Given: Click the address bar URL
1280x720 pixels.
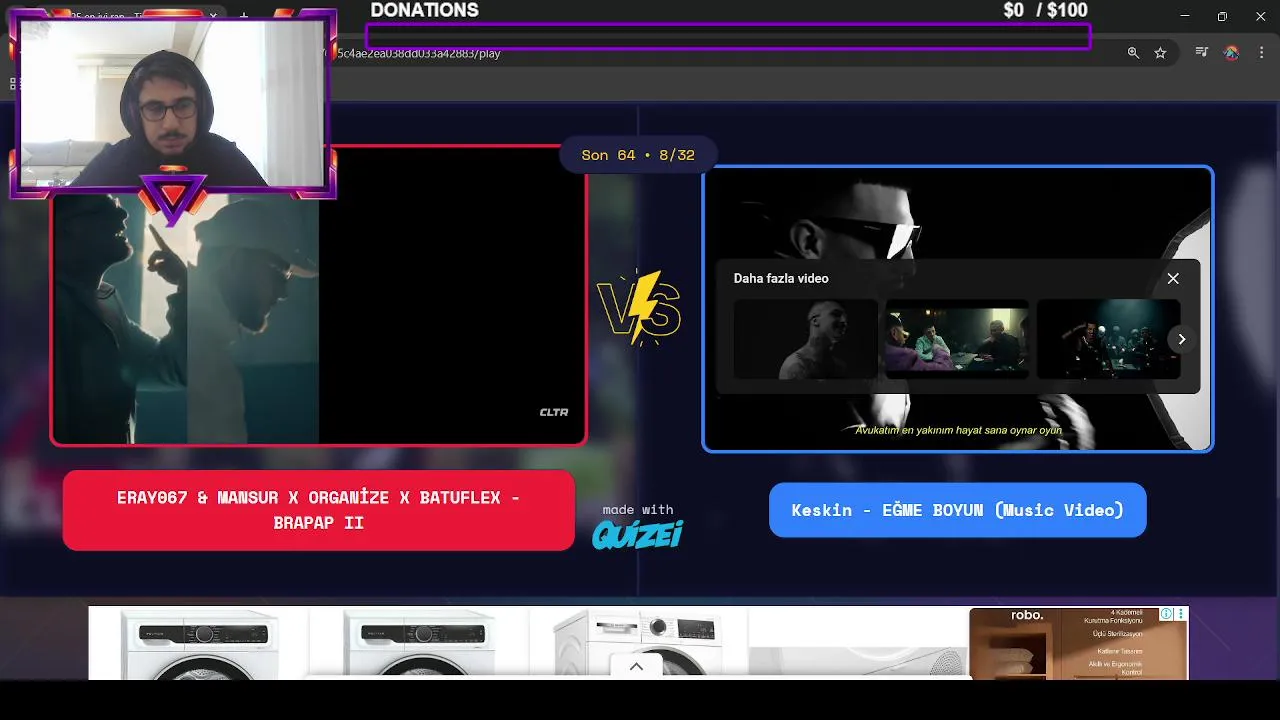Looking at the screenshot, I should [419, 53].
